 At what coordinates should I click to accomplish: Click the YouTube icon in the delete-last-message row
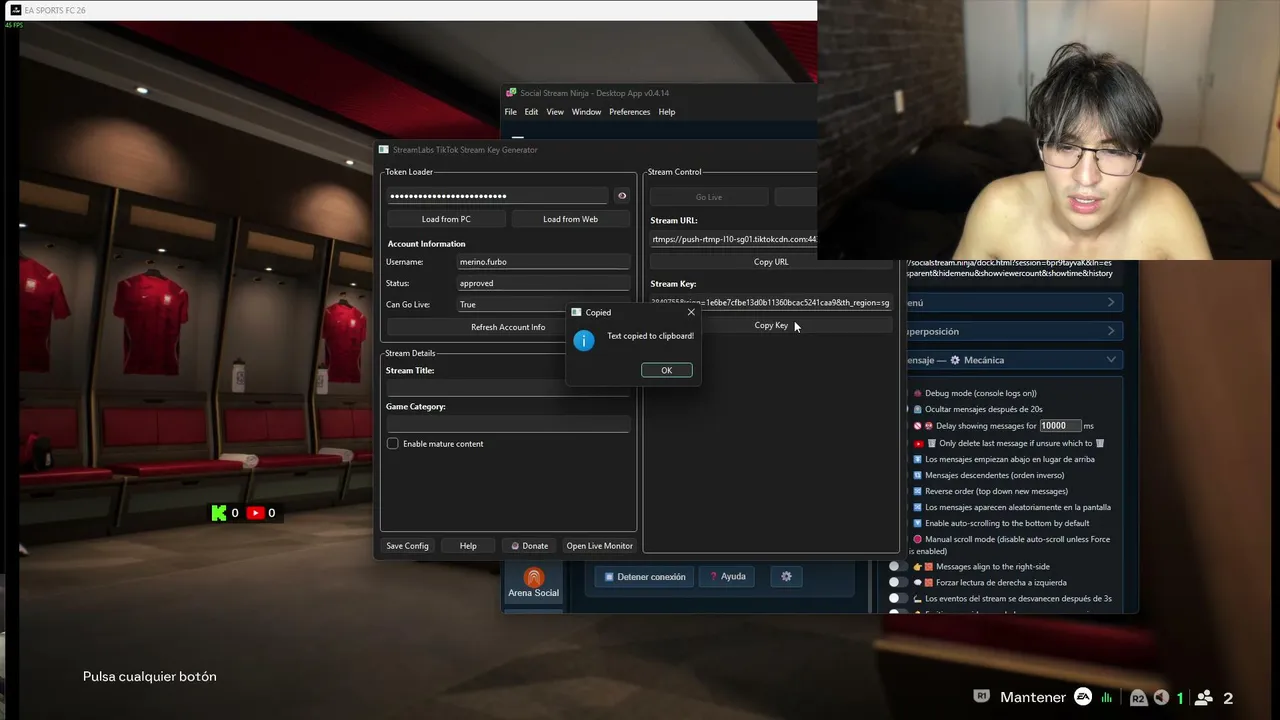pyautogui.click(x=918, y=443)
